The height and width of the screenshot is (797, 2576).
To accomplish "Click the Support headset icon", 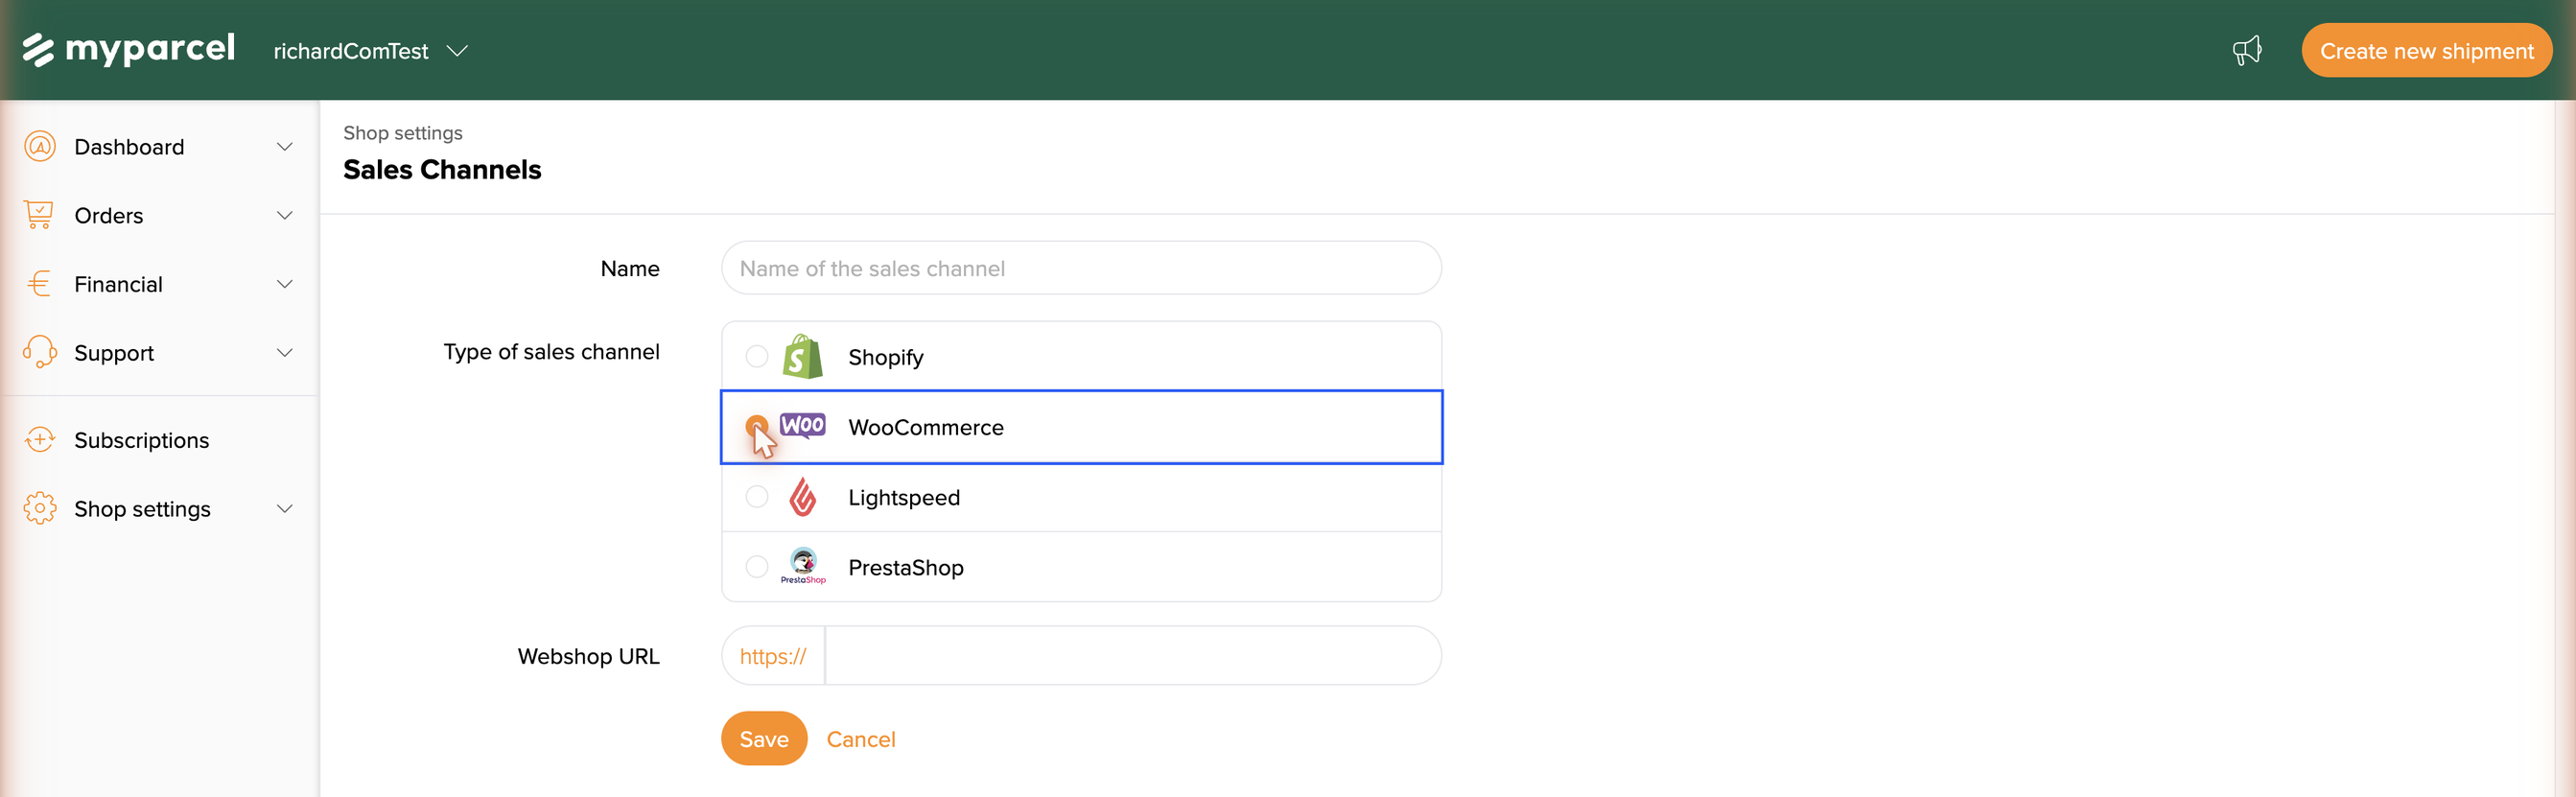I will coord(40,352).
